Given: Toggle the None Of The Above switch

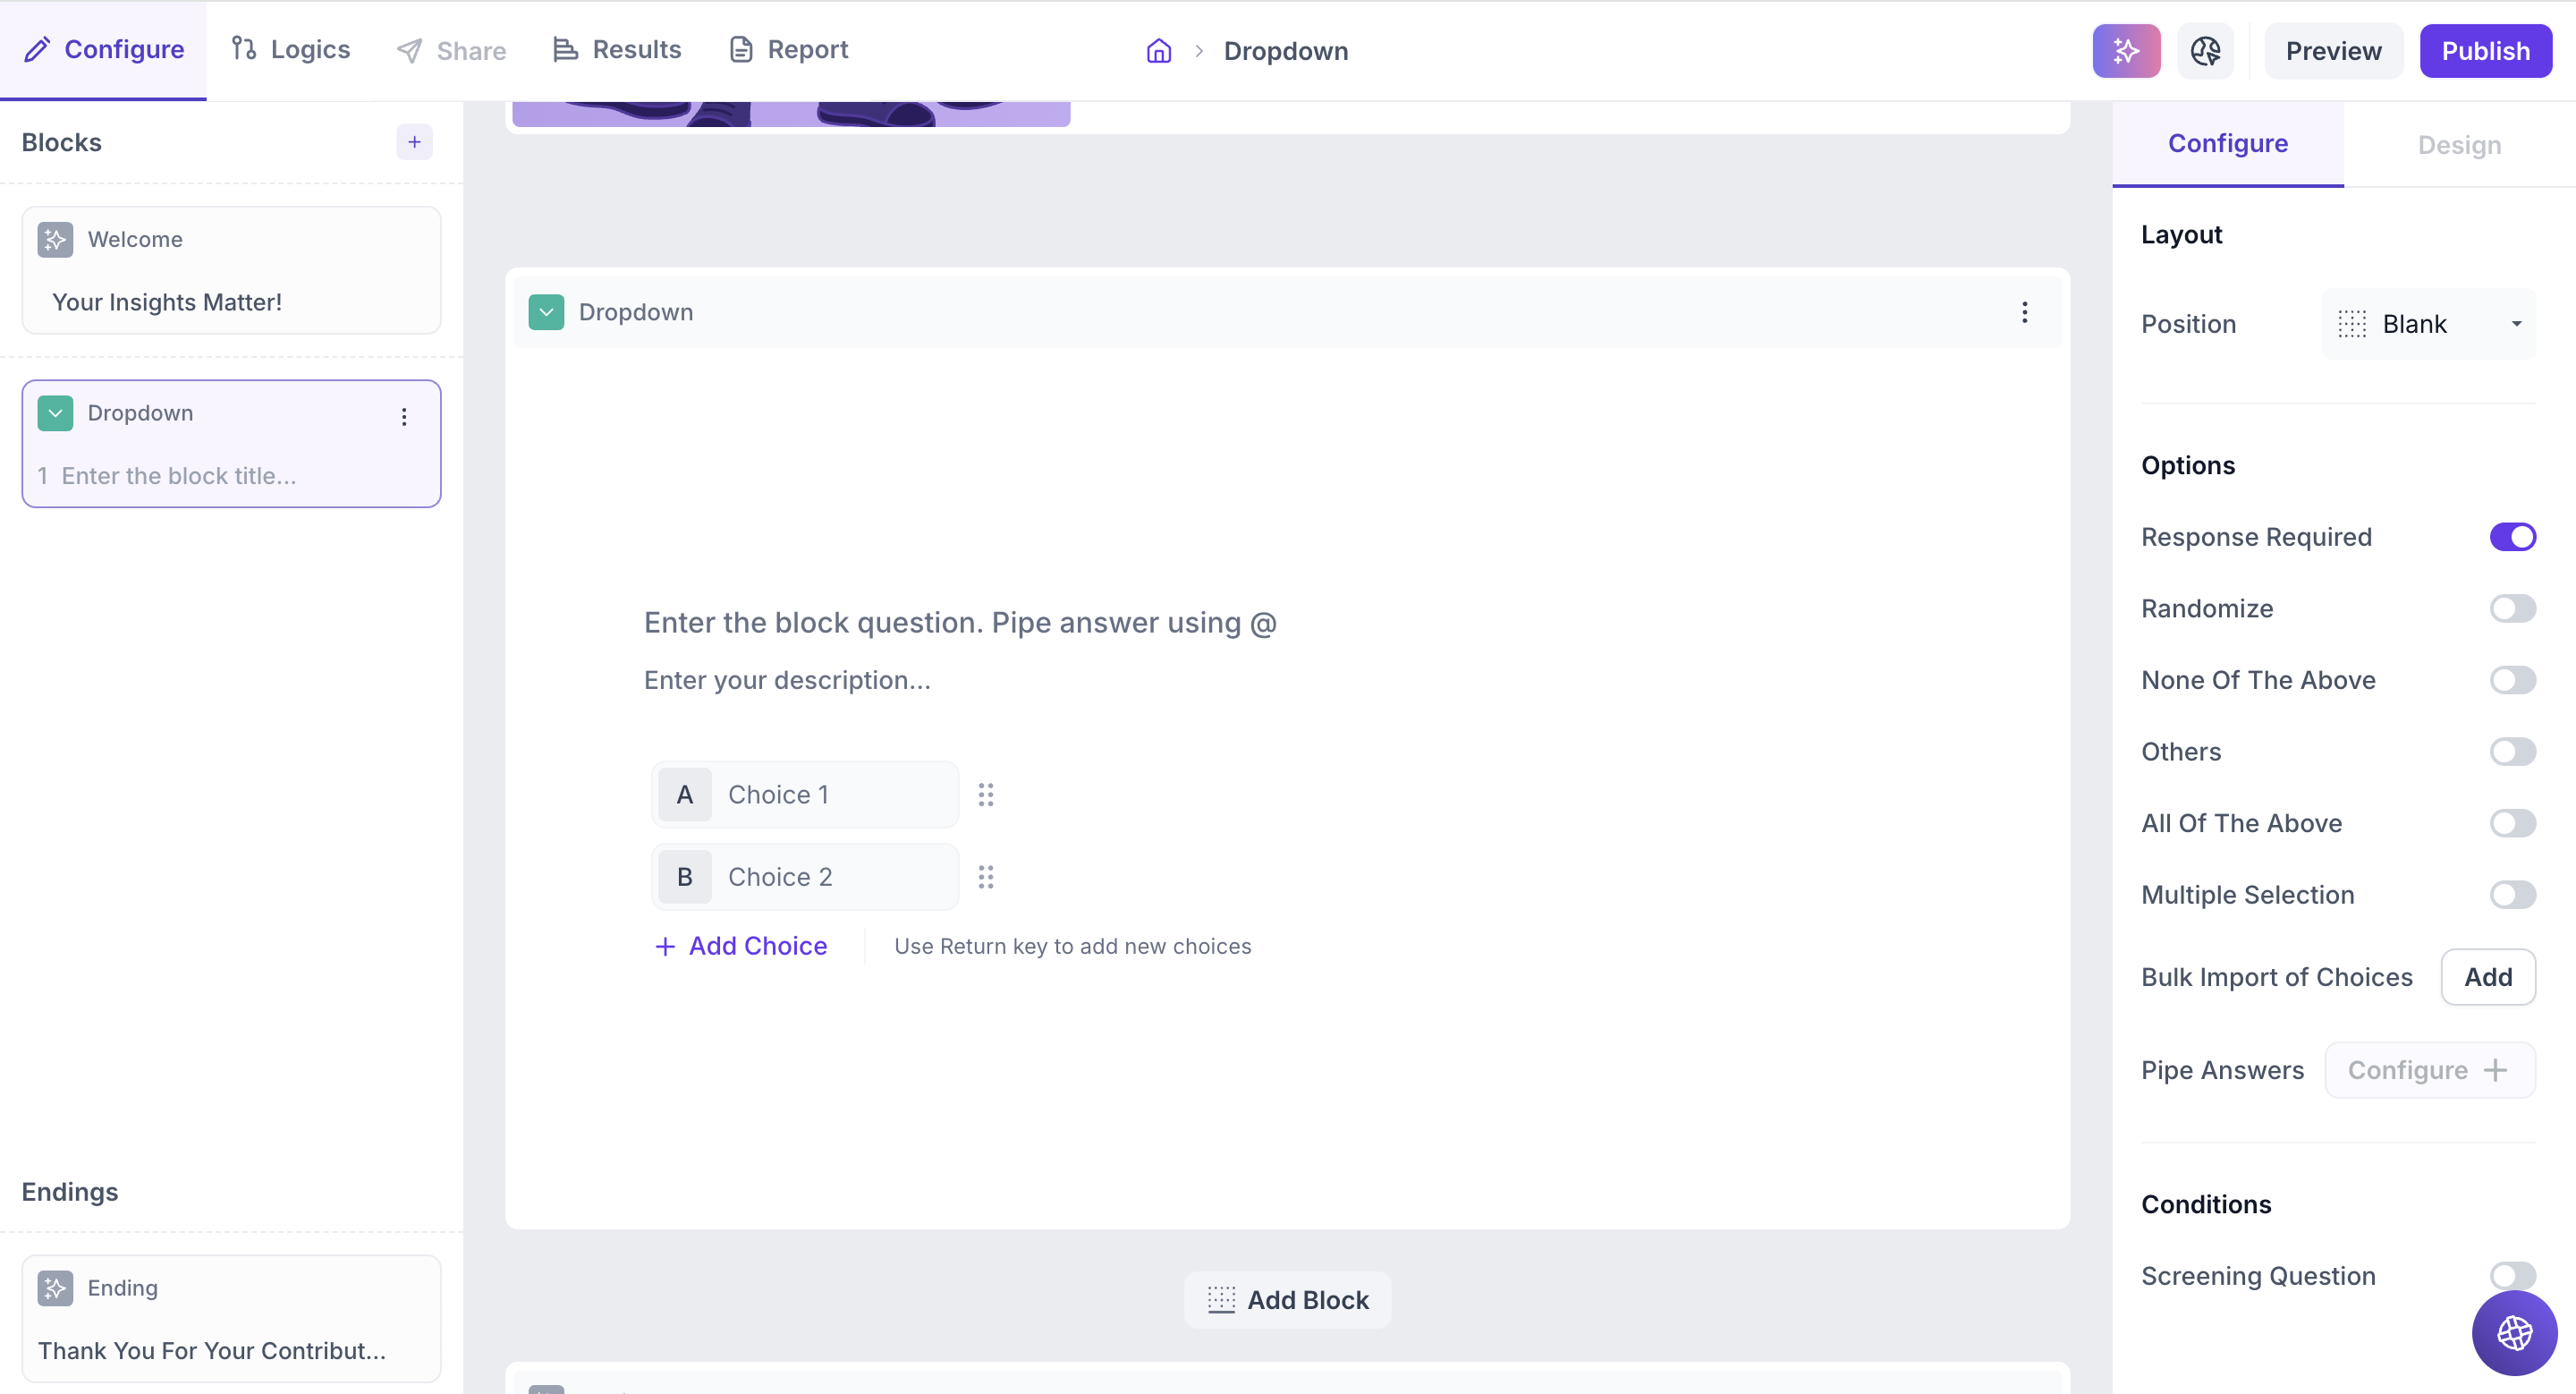Looking at the screenshot, I should click(x=2511, y=680).
